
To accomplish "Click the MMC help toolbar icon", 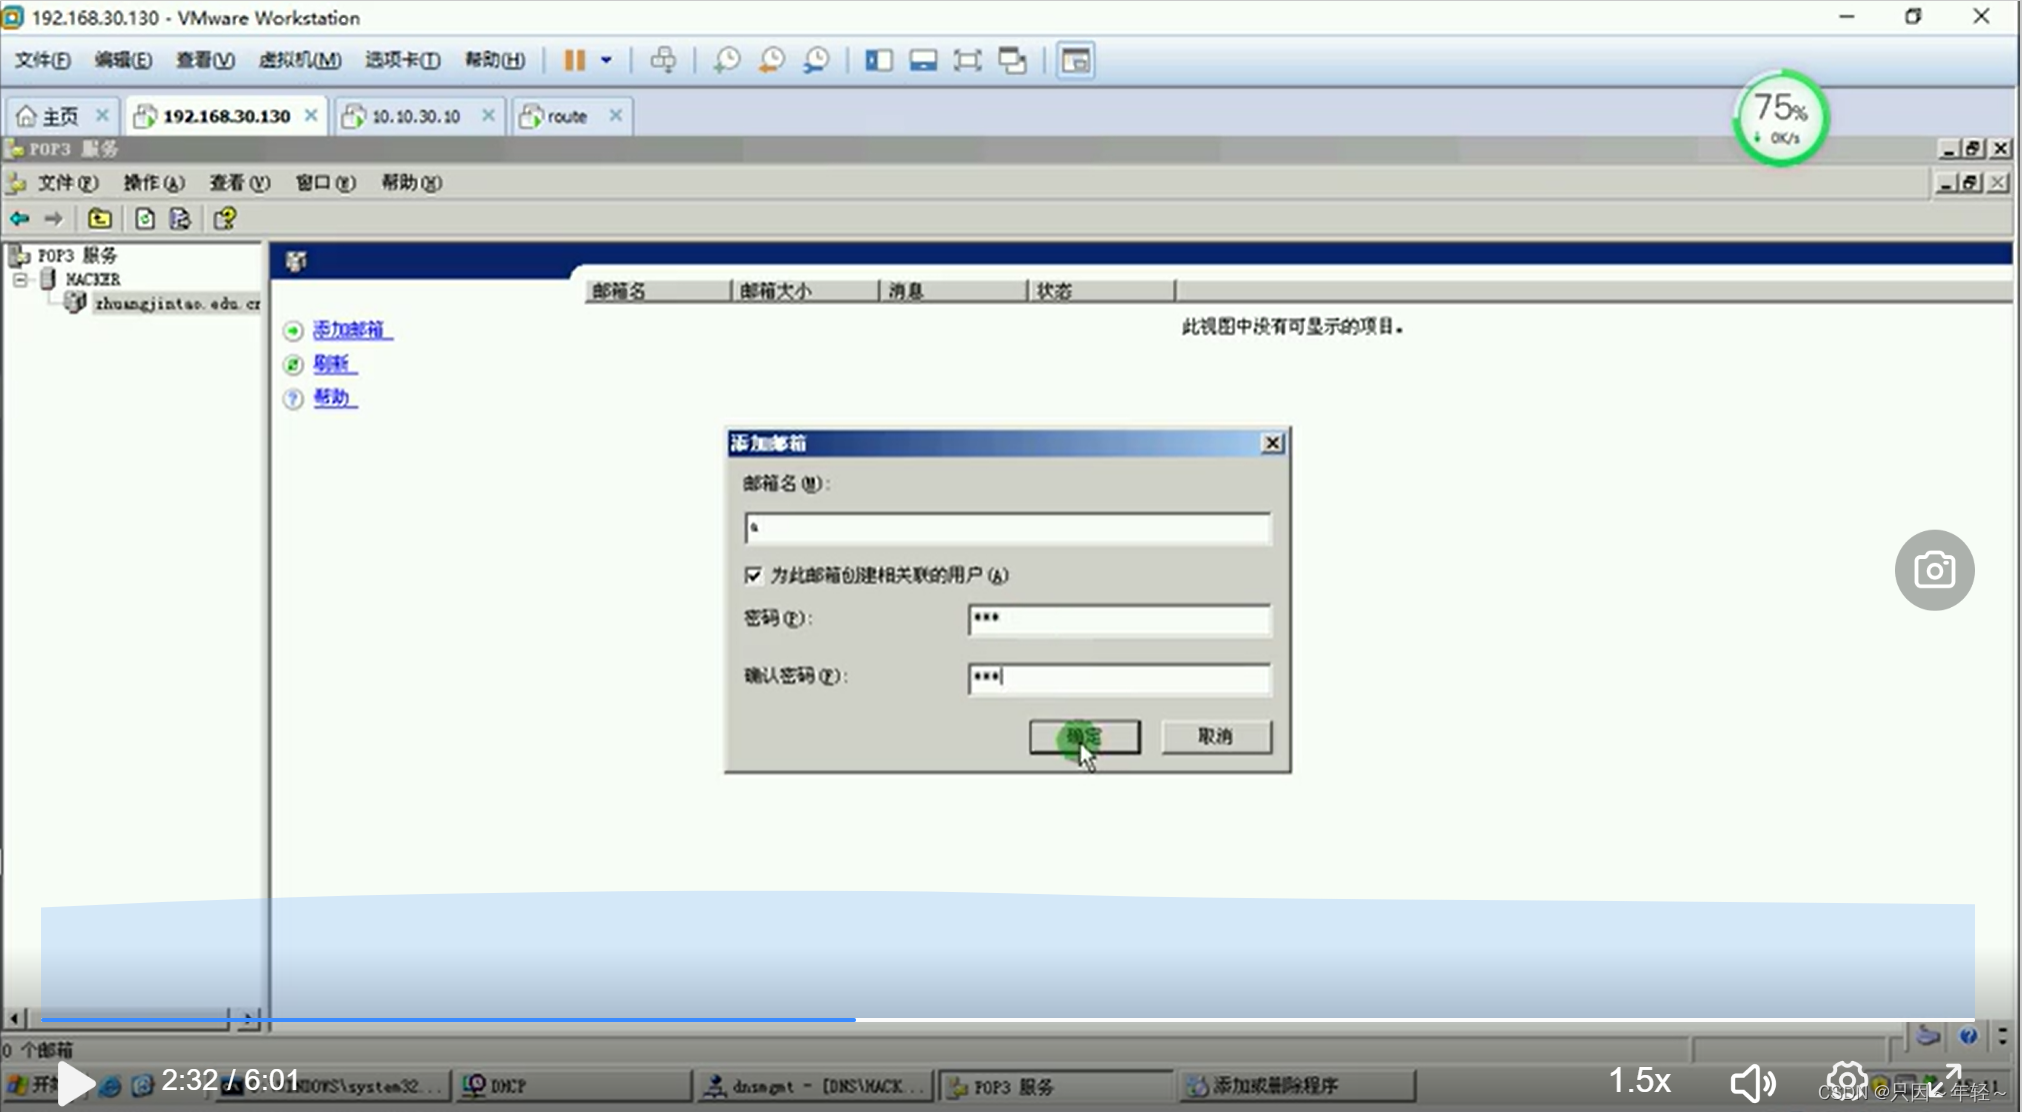I will [225, 218].
